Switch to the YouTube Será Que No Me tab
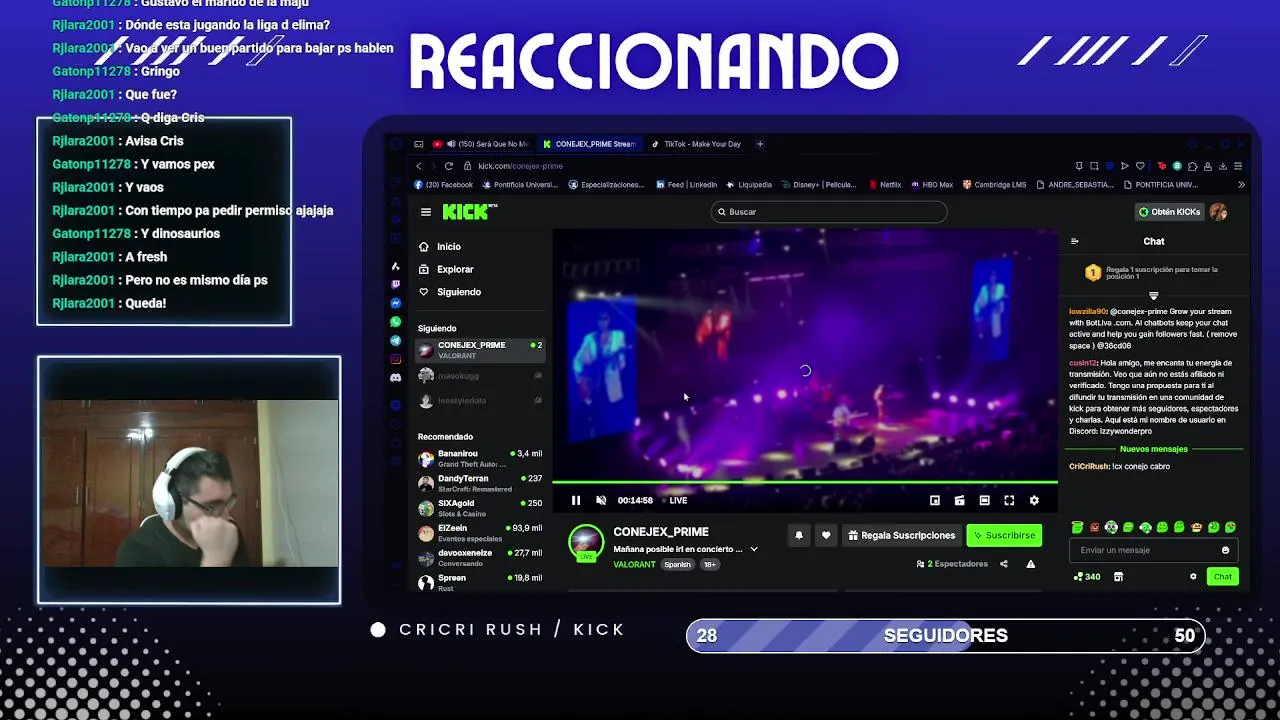1280x720 pixels. point(481,144)
